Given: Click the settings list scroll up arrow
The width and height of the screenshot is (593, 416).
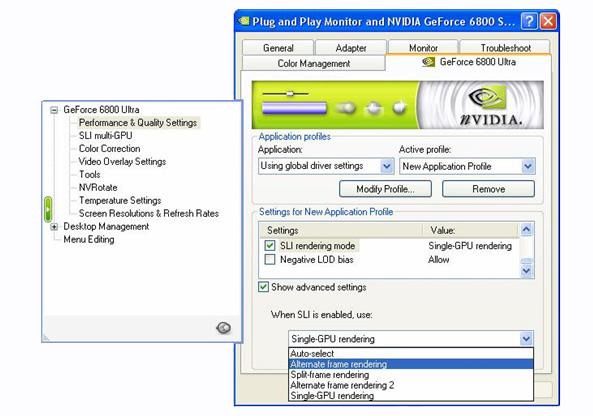Looking at the screenshot, I should pos(526,229).
